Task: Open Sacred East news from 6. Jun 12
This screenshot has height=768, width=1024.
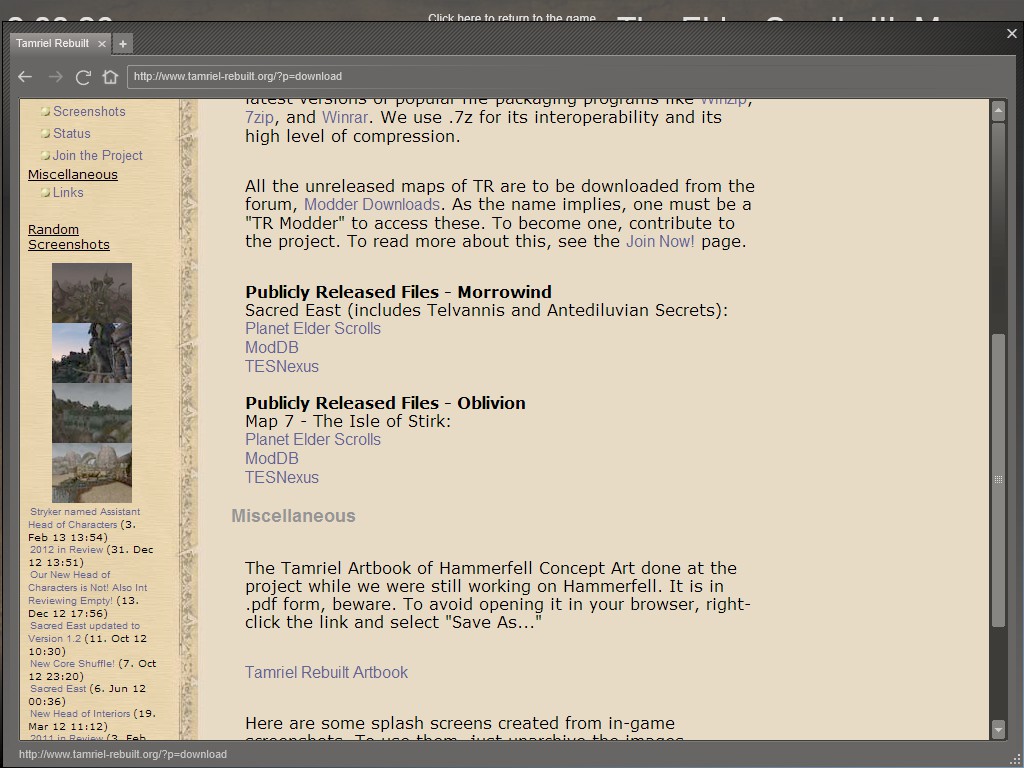Action: [57, 689]
